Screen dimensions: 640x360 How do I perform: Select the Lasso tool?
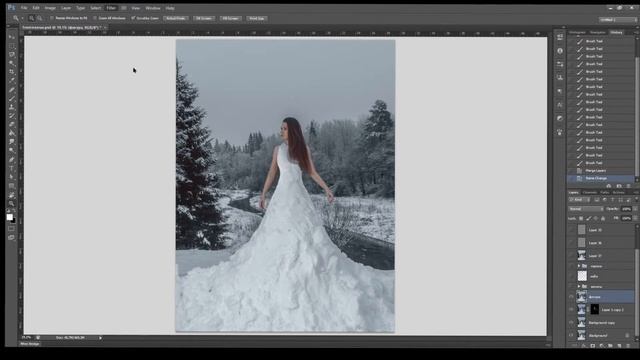coord(12,54)
